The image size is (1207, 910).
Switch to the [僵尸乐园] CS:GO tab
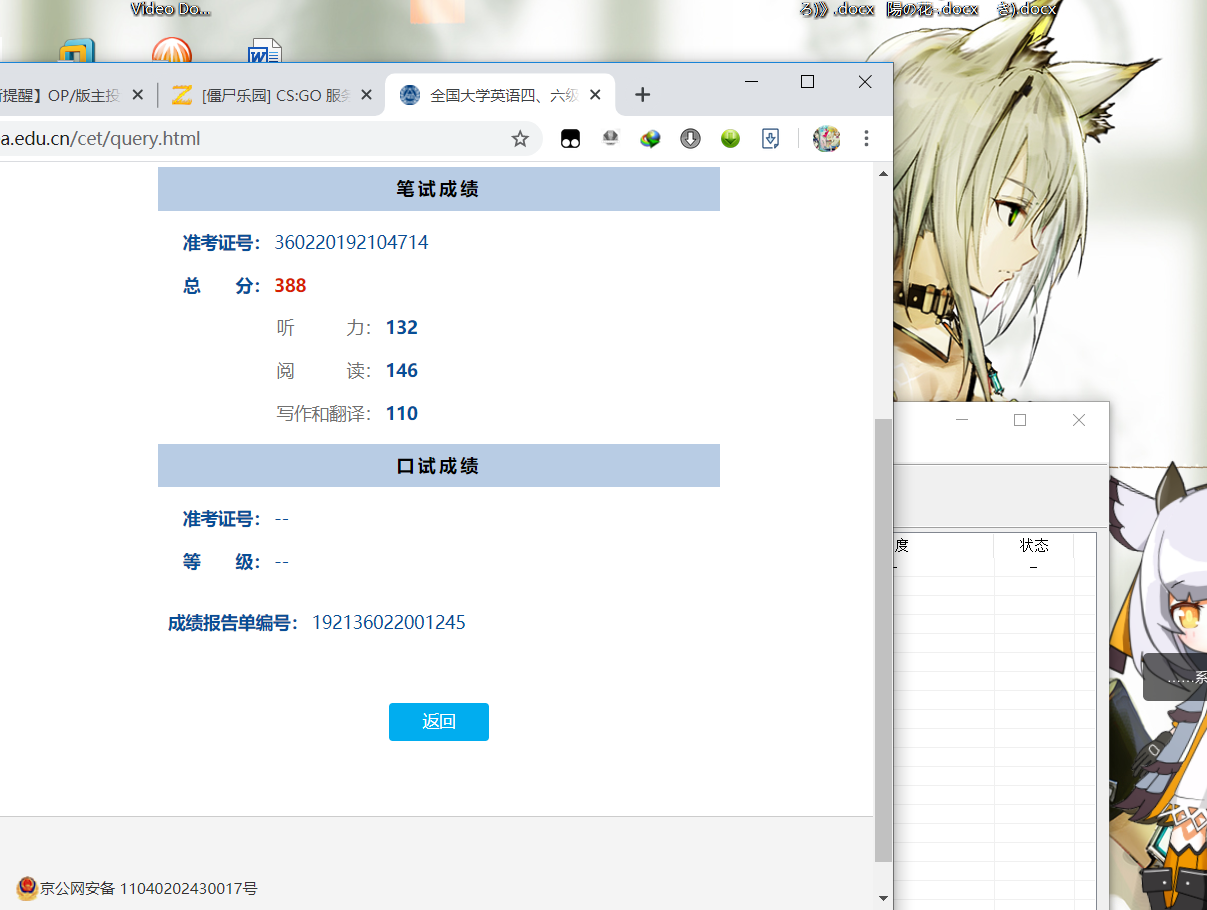[x=270, y=94]
